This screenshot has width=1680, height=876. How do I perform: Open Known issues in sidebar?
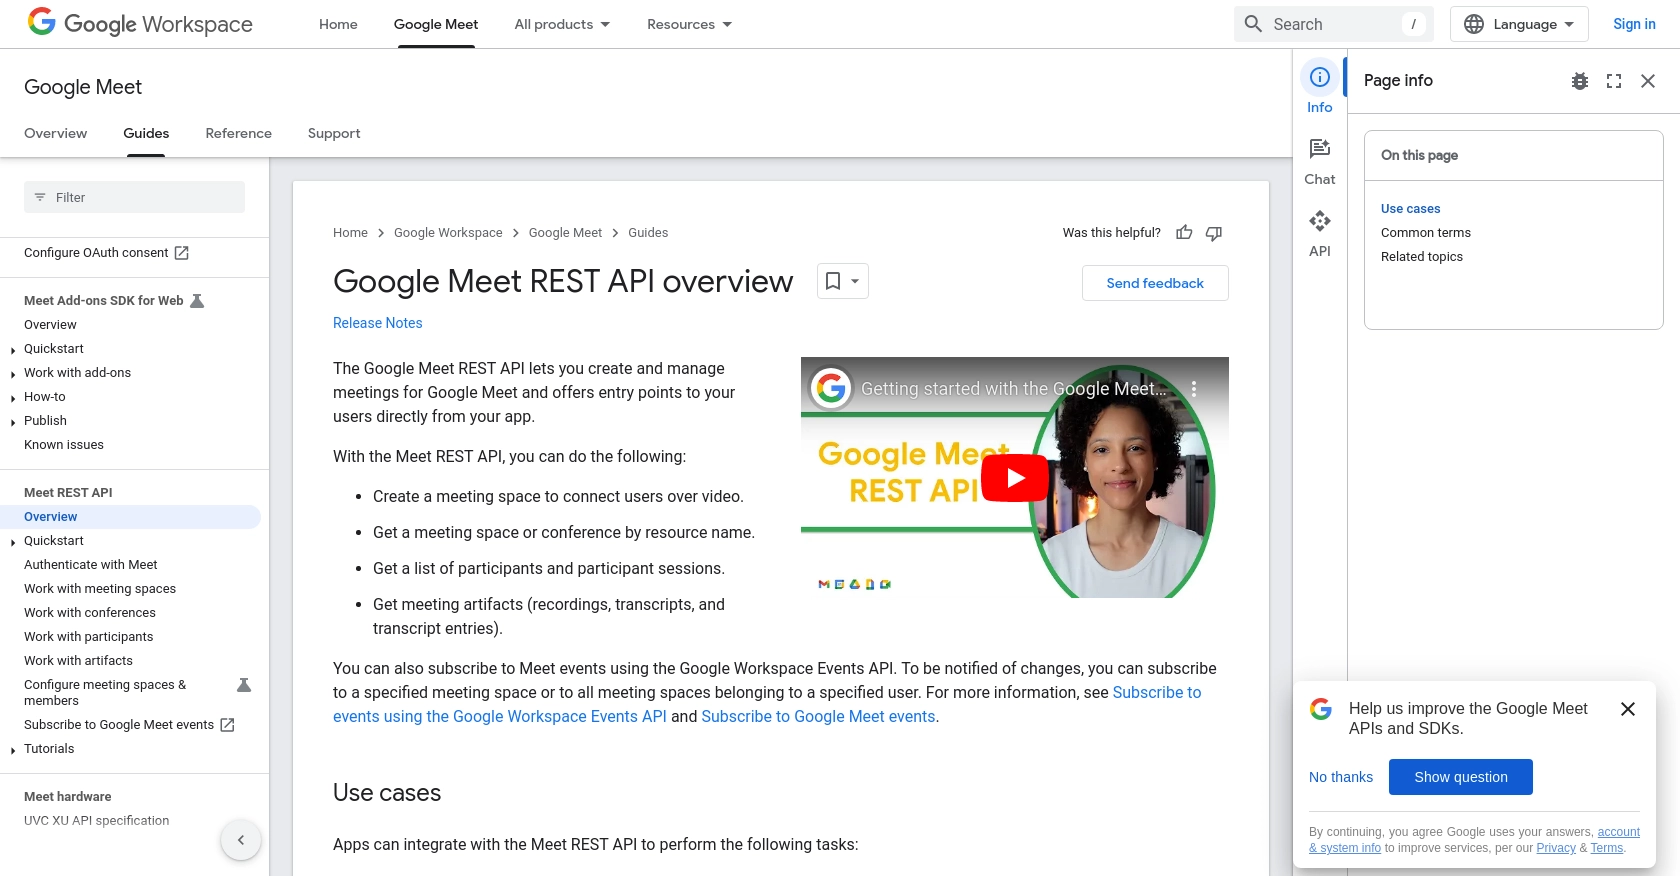(x=64, y=445)
